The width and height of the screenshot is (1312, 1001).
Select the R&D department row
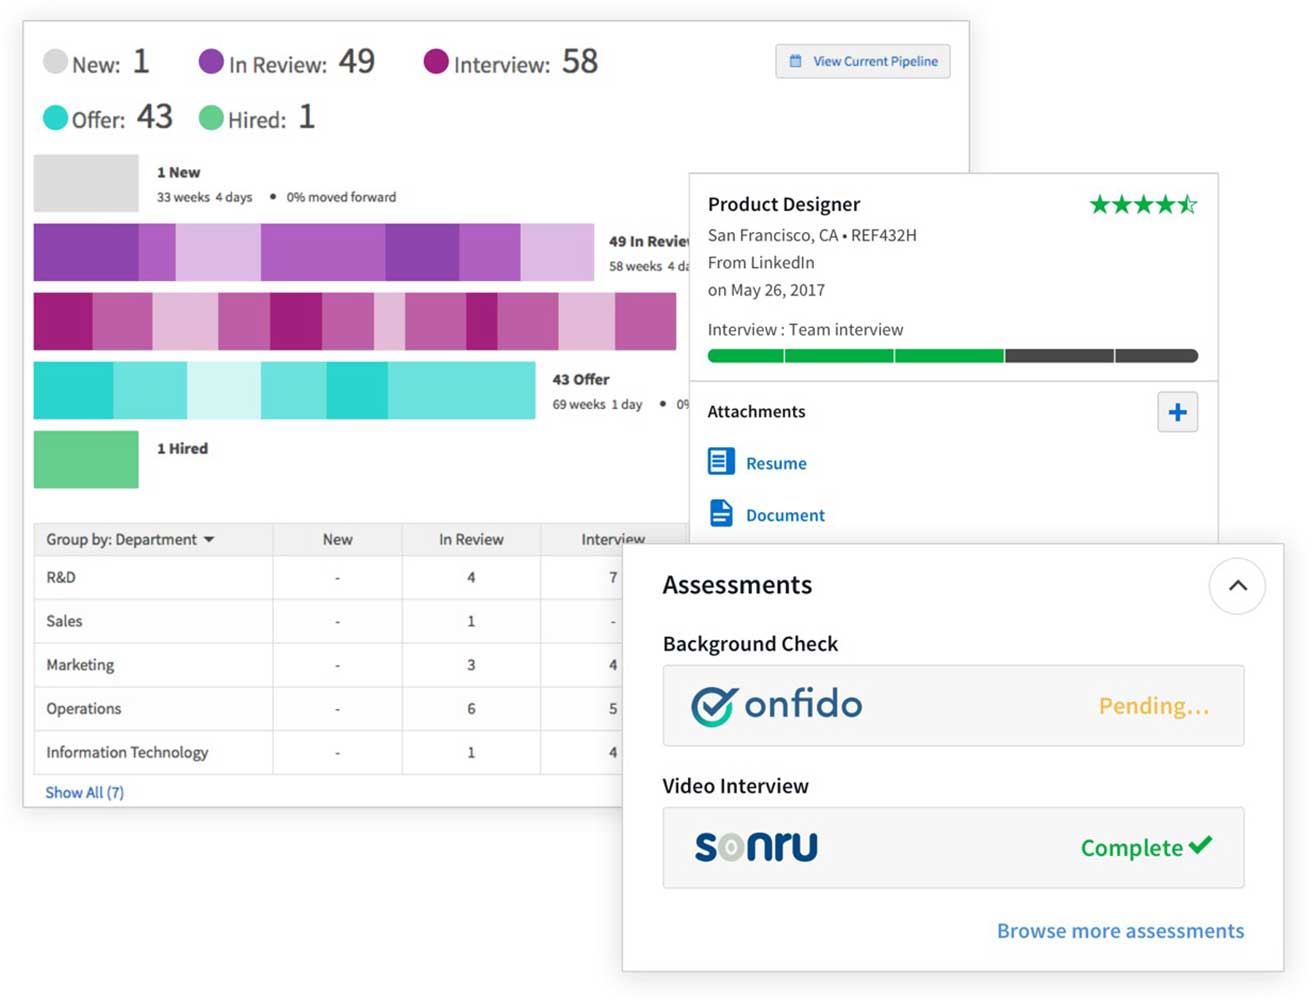[330, 578]
